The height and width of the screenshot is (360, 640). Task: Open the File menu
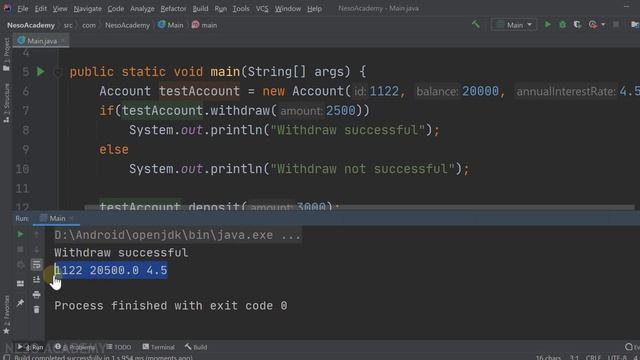(x=22, y=9)
